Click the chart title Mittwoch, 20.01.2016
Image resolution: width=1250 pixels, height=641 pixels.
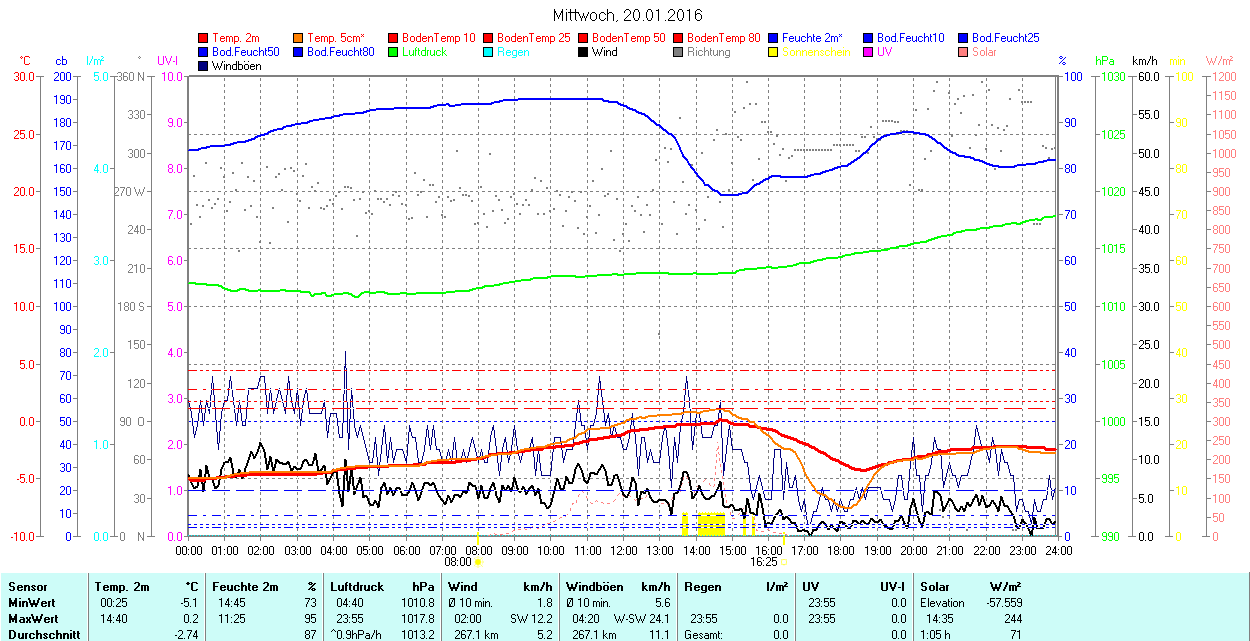click(x=627, y=16)
